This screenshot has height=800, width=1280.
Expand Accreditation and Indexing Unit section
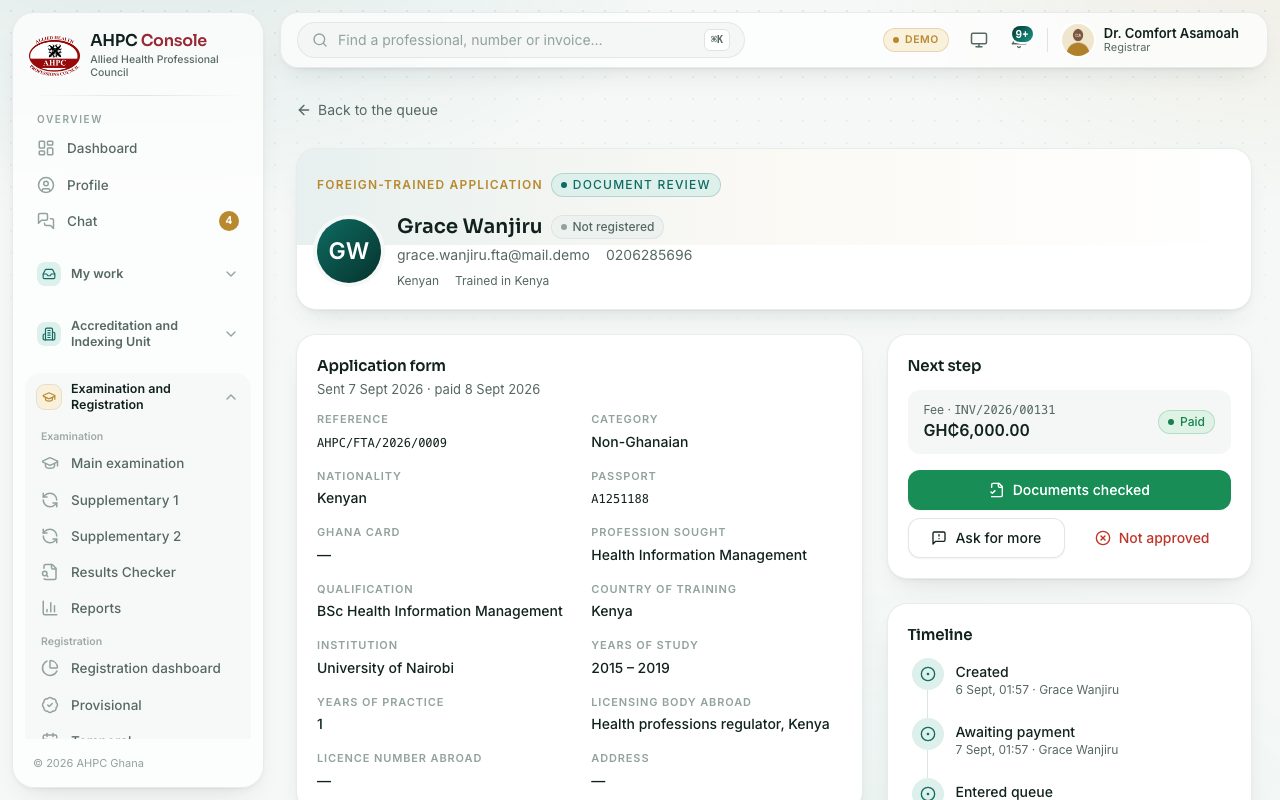tap(138, 334)
